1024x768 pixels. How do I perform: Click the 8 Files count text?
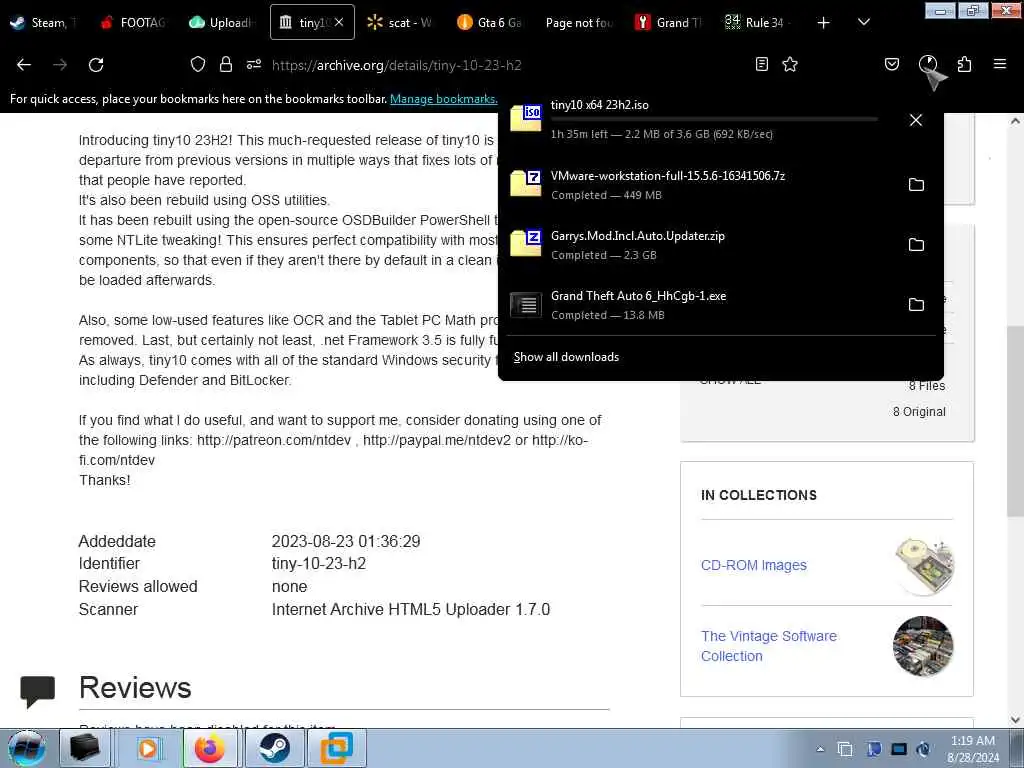927,386
